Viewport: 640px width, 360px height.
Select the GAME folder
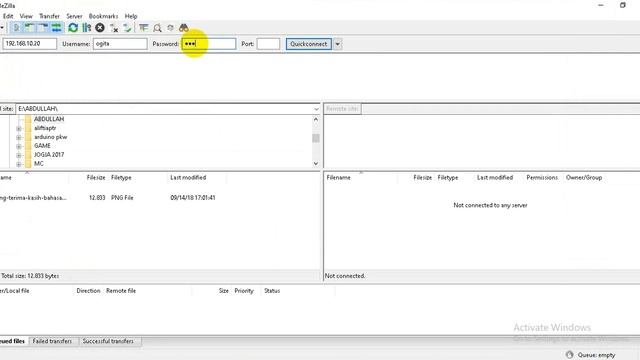(42, 146)
